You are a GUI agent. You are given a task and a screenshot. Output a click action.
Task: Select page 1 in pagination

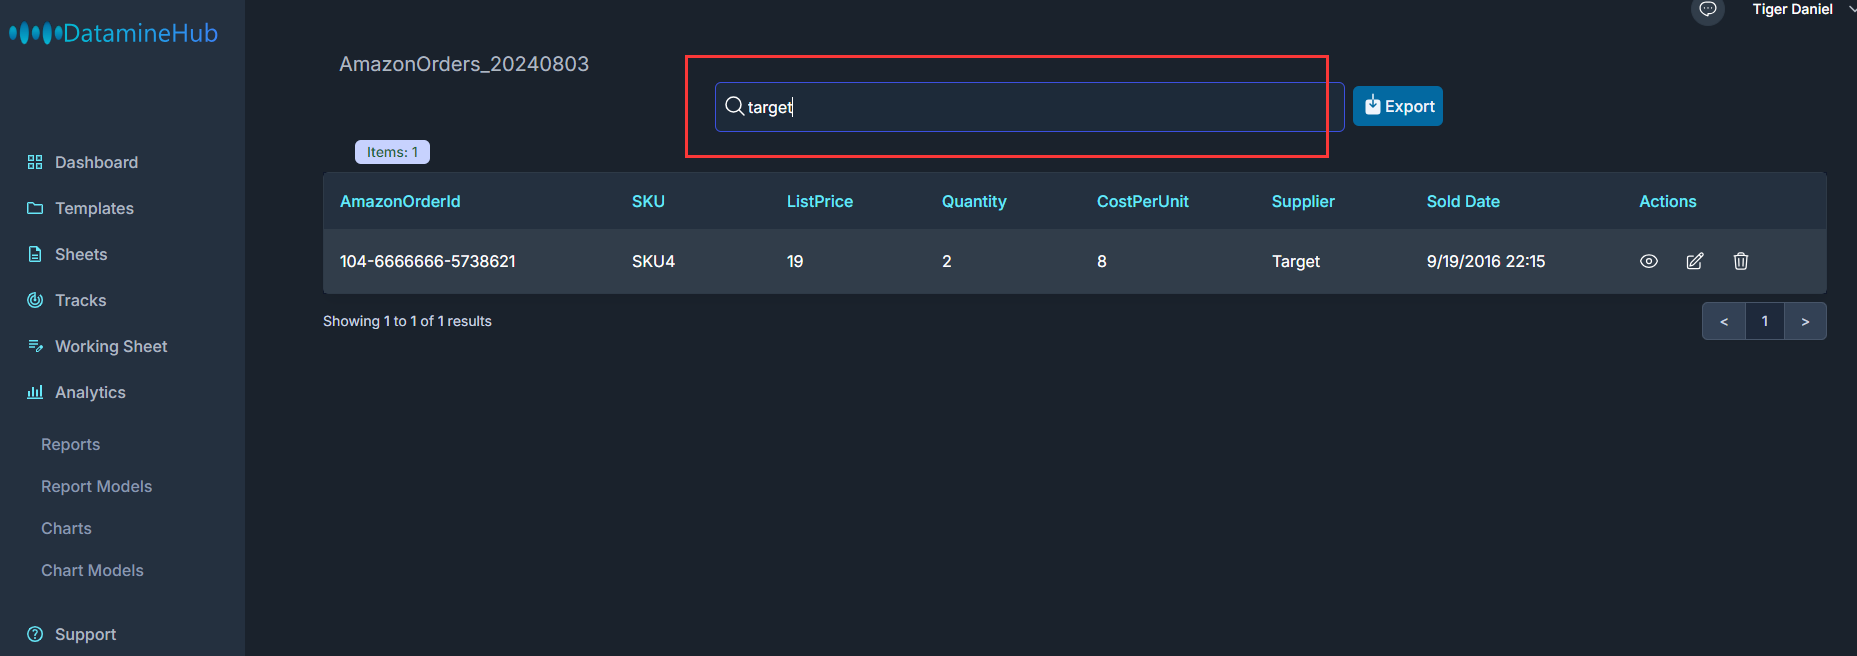point(1765,321)
